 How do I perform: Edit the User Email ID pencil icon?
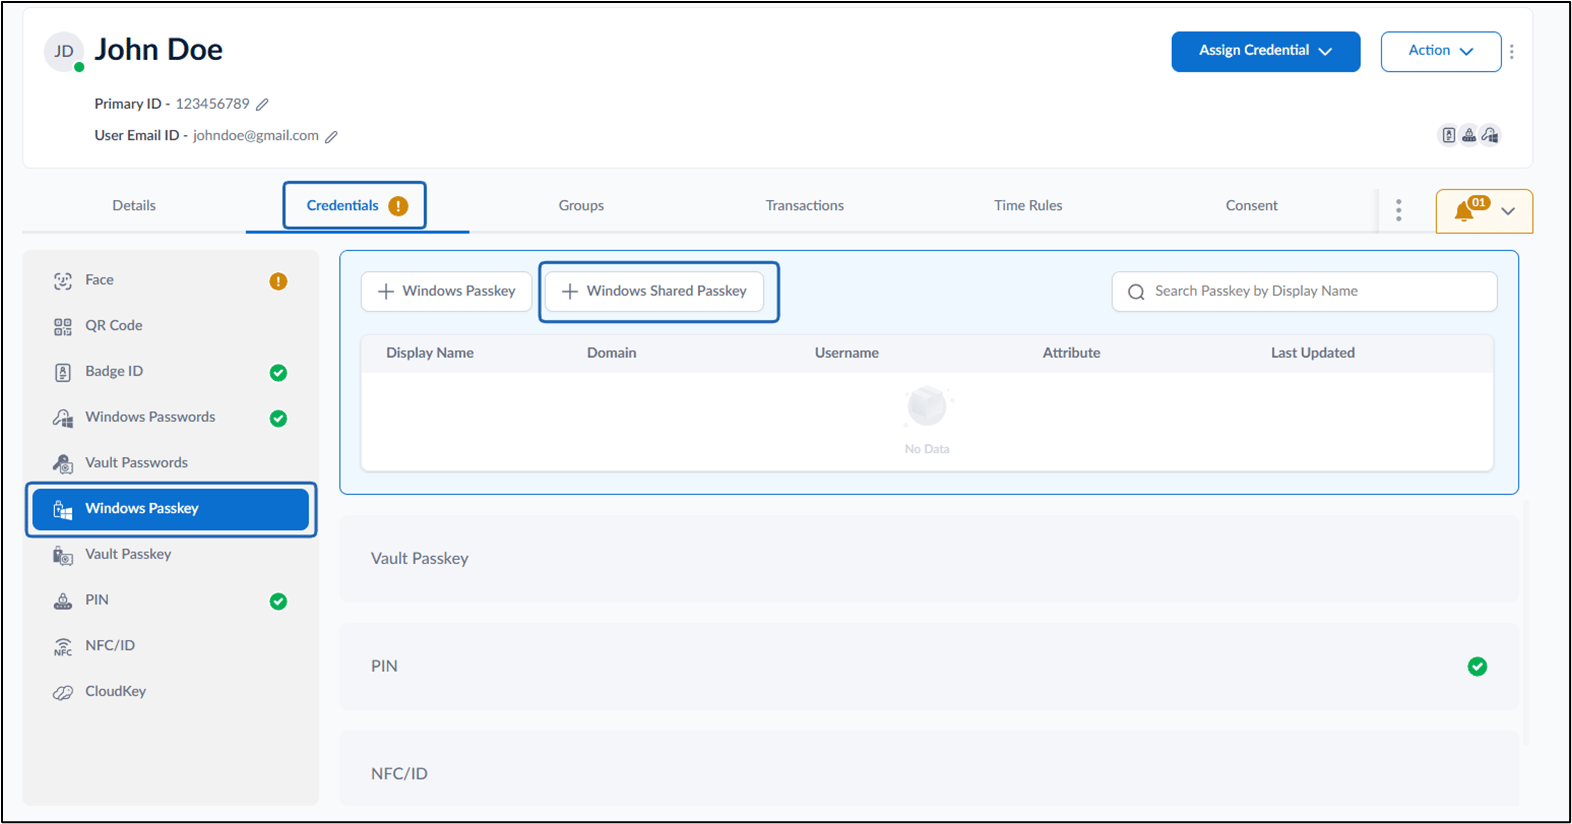(x=331, y=136)
